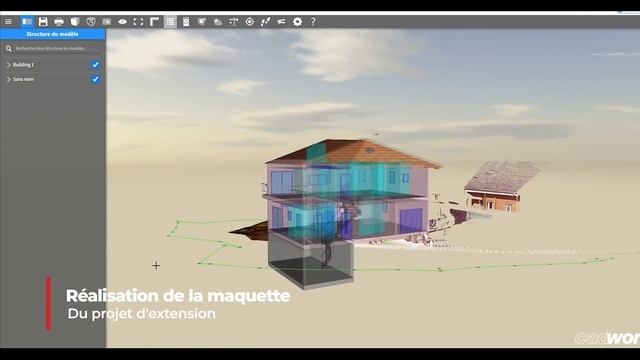Screen dimensions: 640x360
Task: Click the Structure du modèle tab header
Action: [53, 34]
